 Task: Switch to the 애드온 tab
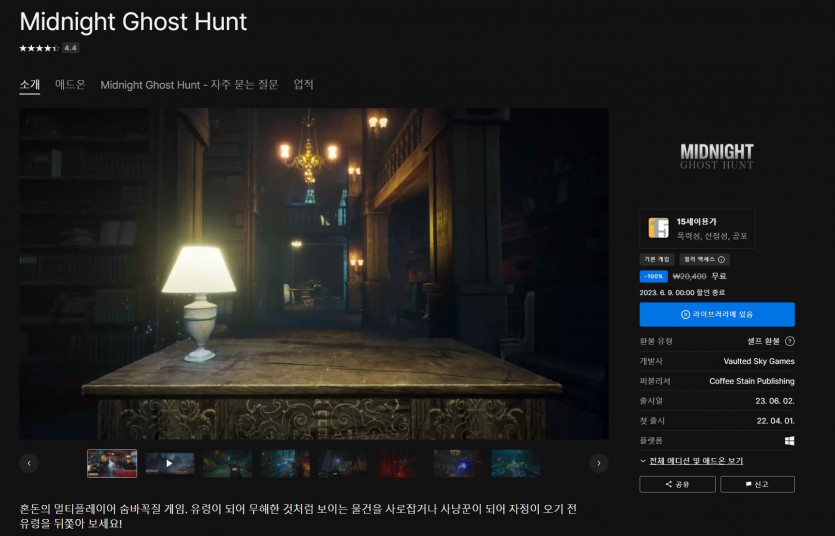point(70,85)
